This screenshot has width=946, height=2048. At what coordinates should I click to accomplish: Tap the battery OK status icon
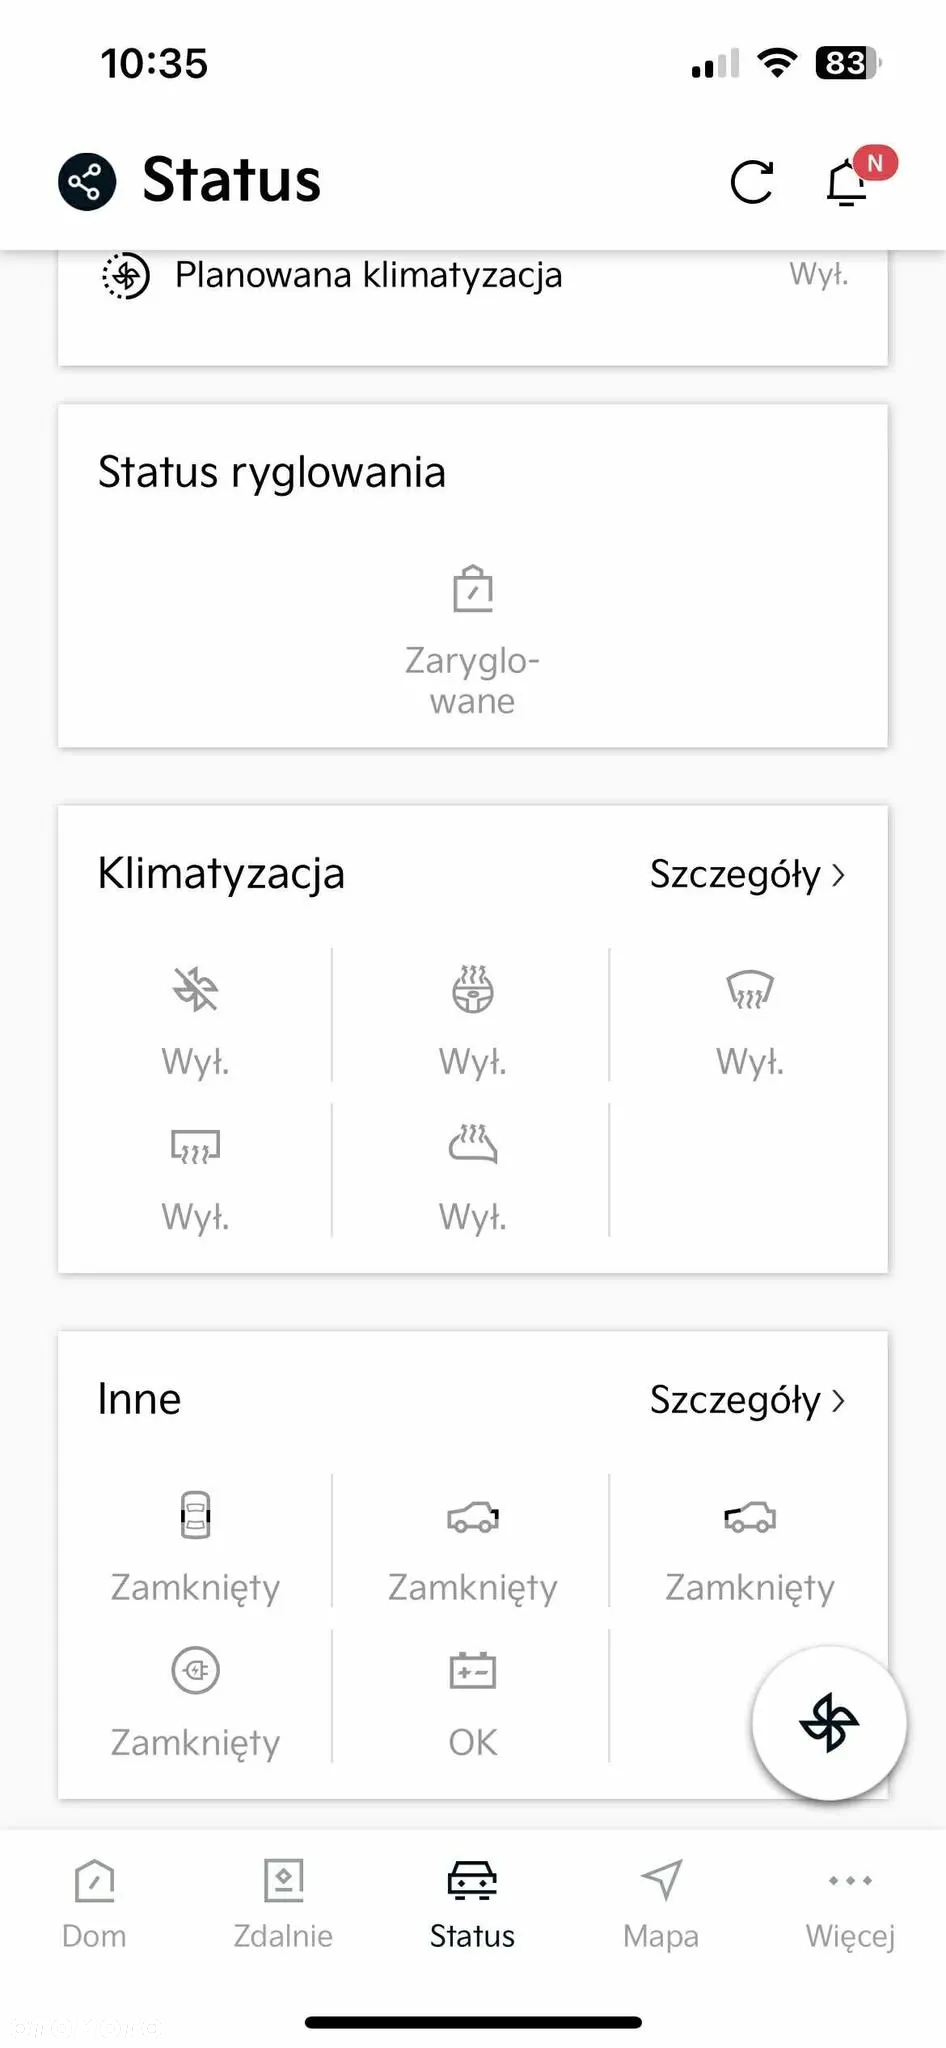click(472, 1669)
